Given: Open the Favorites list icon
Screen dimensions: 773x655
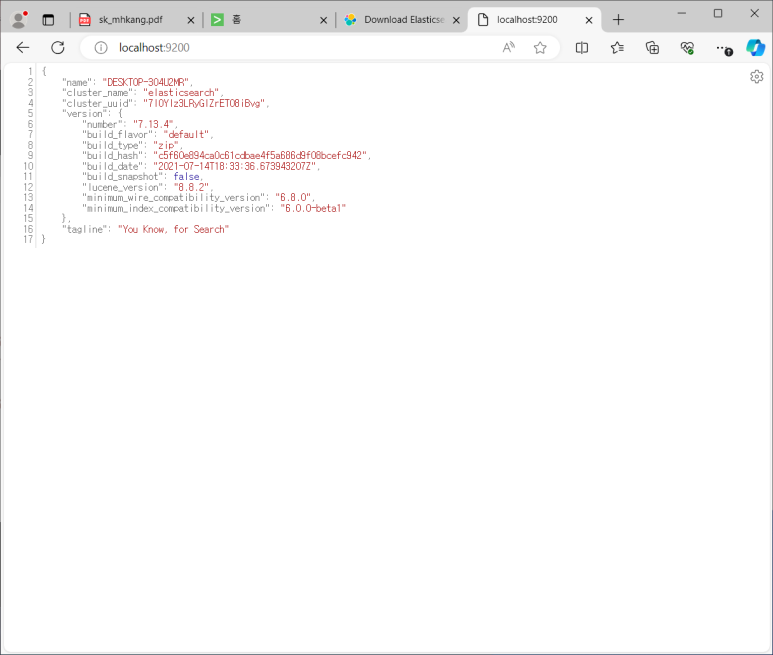Looking at the screenshot, I should [x=617, y=47].
